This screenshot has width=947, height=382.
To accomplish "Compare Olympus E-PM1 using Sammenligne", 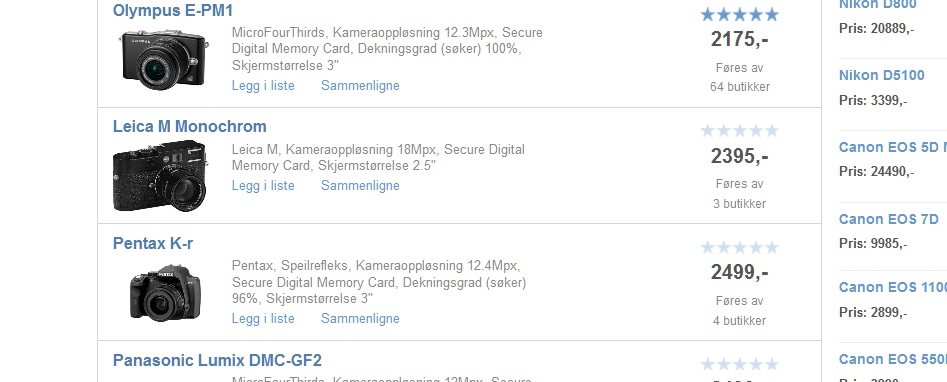I will [360, 86].
